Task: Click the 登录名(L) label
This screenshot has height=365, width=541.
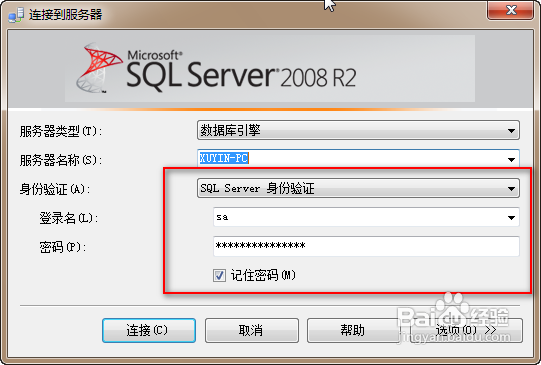Action: (x=69, y=218)
